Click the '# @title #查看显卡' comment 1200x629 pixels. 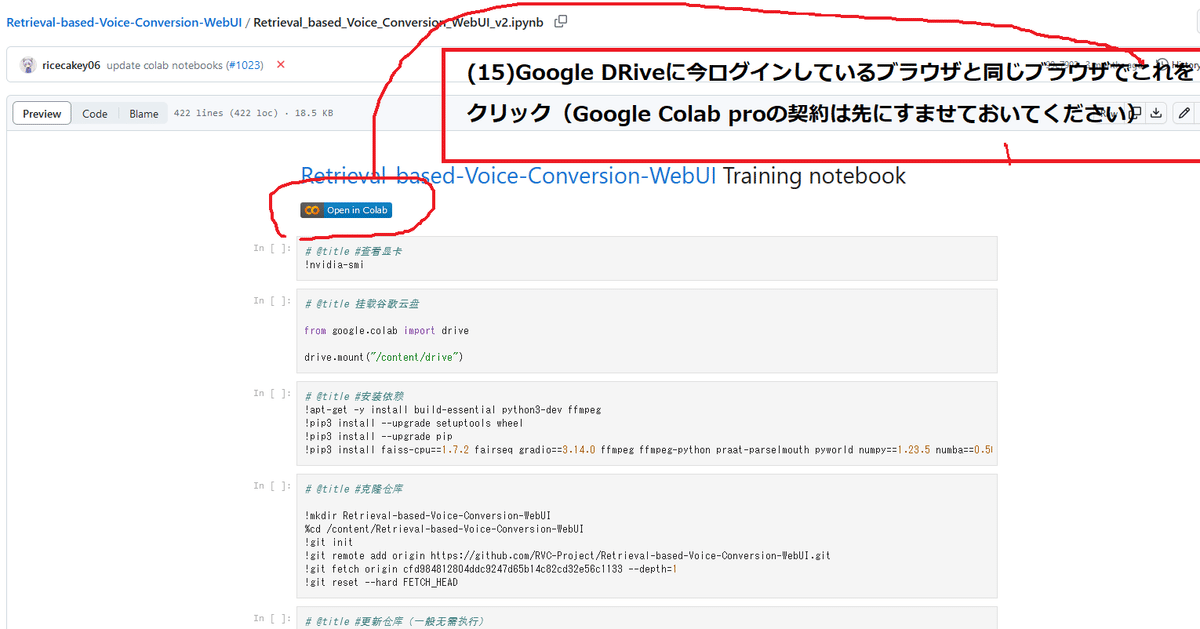pyautogui.click(x=353, y=252)
